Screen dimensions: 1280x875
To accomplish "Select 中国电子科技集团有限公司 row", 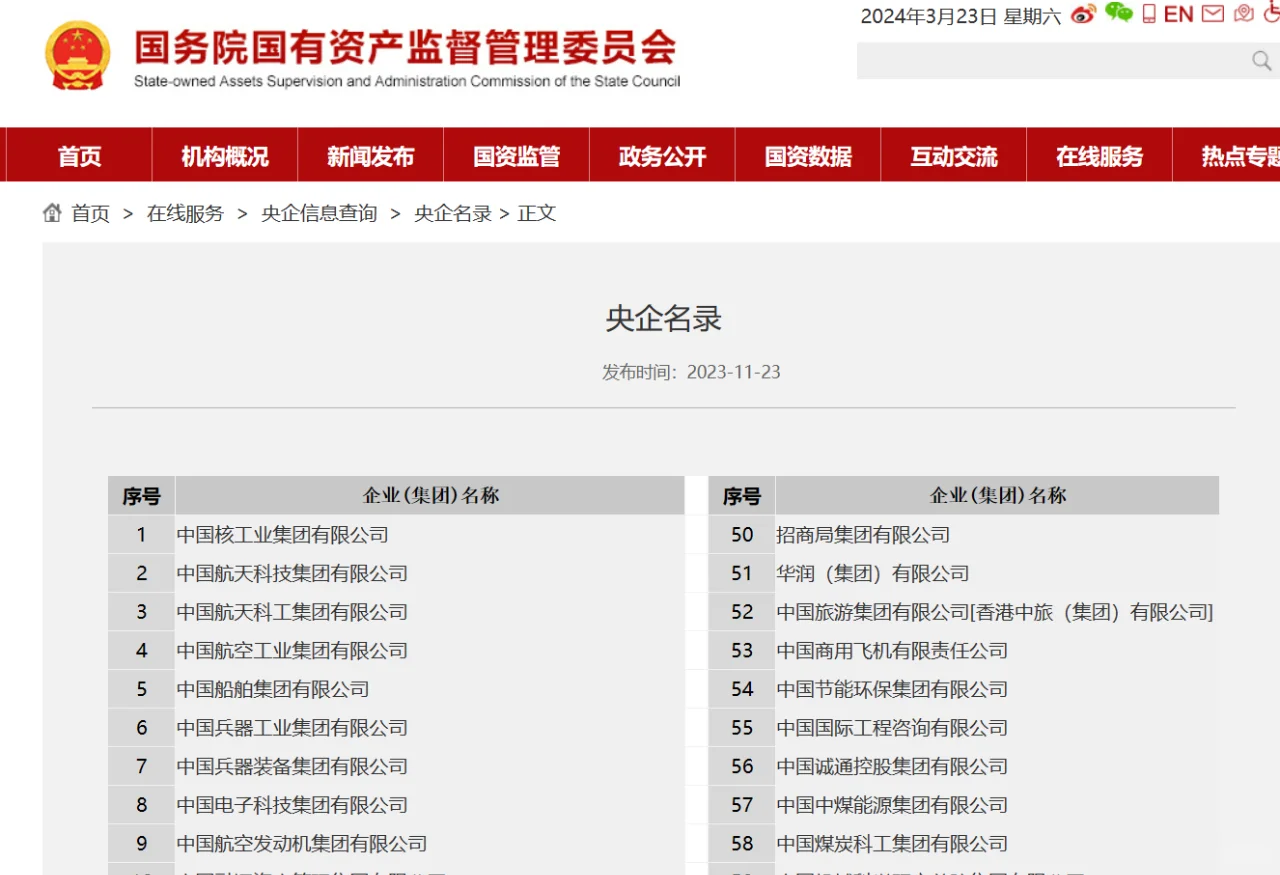I will coord(293,805).
